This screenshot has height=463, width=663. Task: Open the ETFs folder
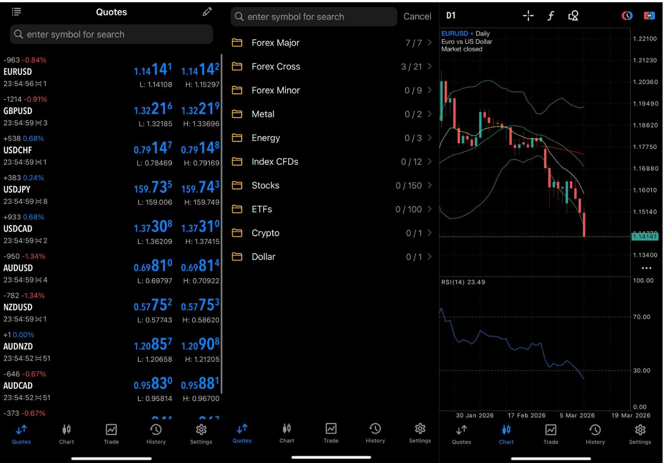pos(332,209)
